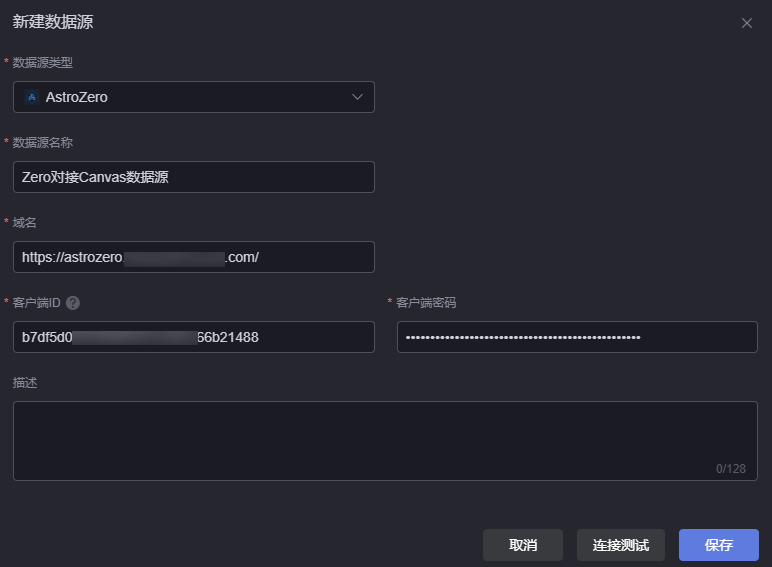
Task: Click into the 域名 URL field
Action: pos(193,257)
